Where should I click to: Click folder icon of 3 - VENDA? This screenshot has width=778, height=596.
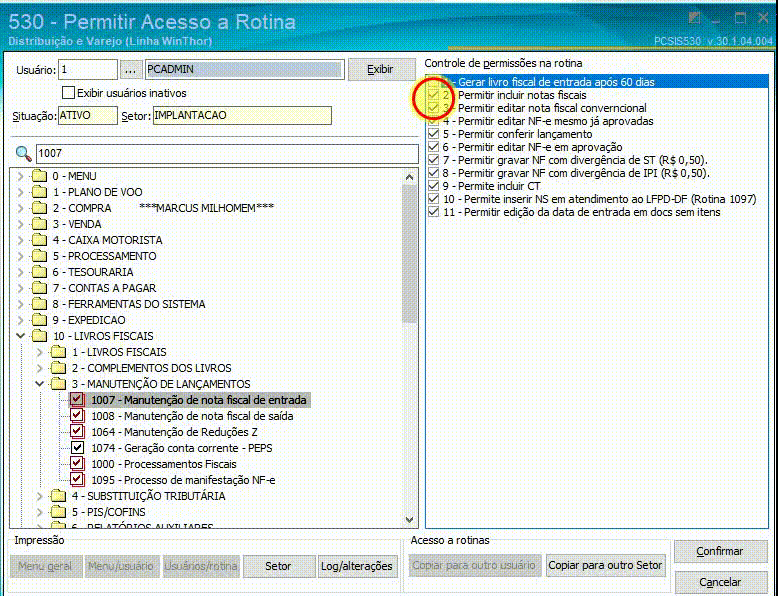point(39,224)
